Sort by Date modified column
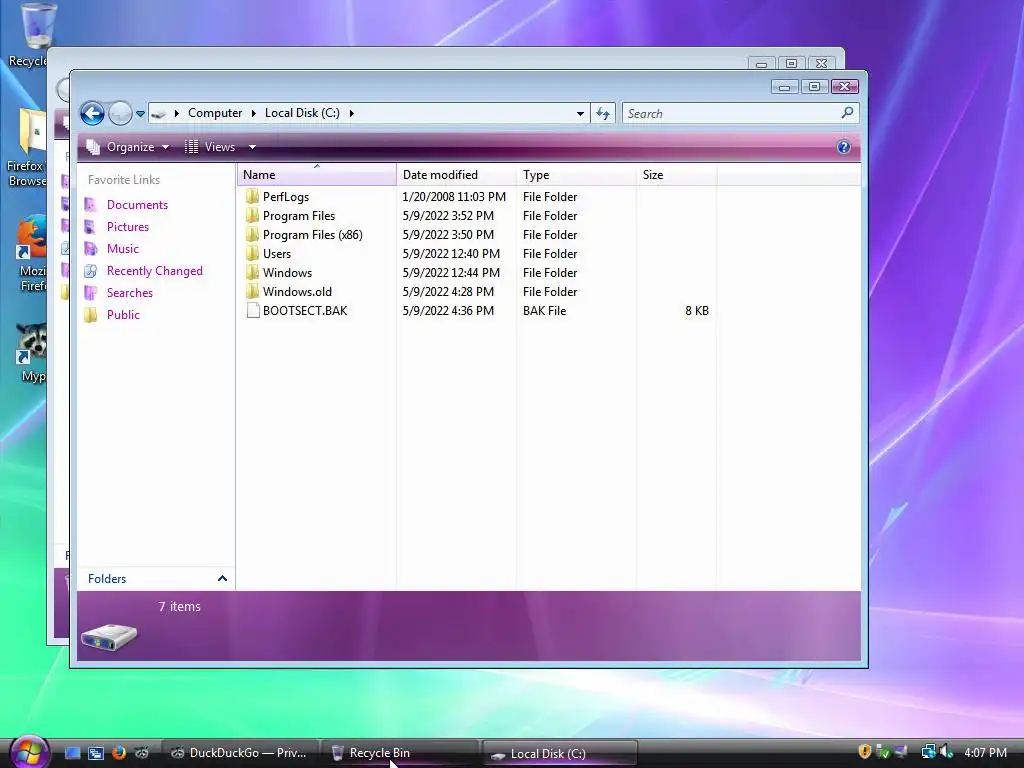Screen dimensions: 1024x768 pos(456,175)
